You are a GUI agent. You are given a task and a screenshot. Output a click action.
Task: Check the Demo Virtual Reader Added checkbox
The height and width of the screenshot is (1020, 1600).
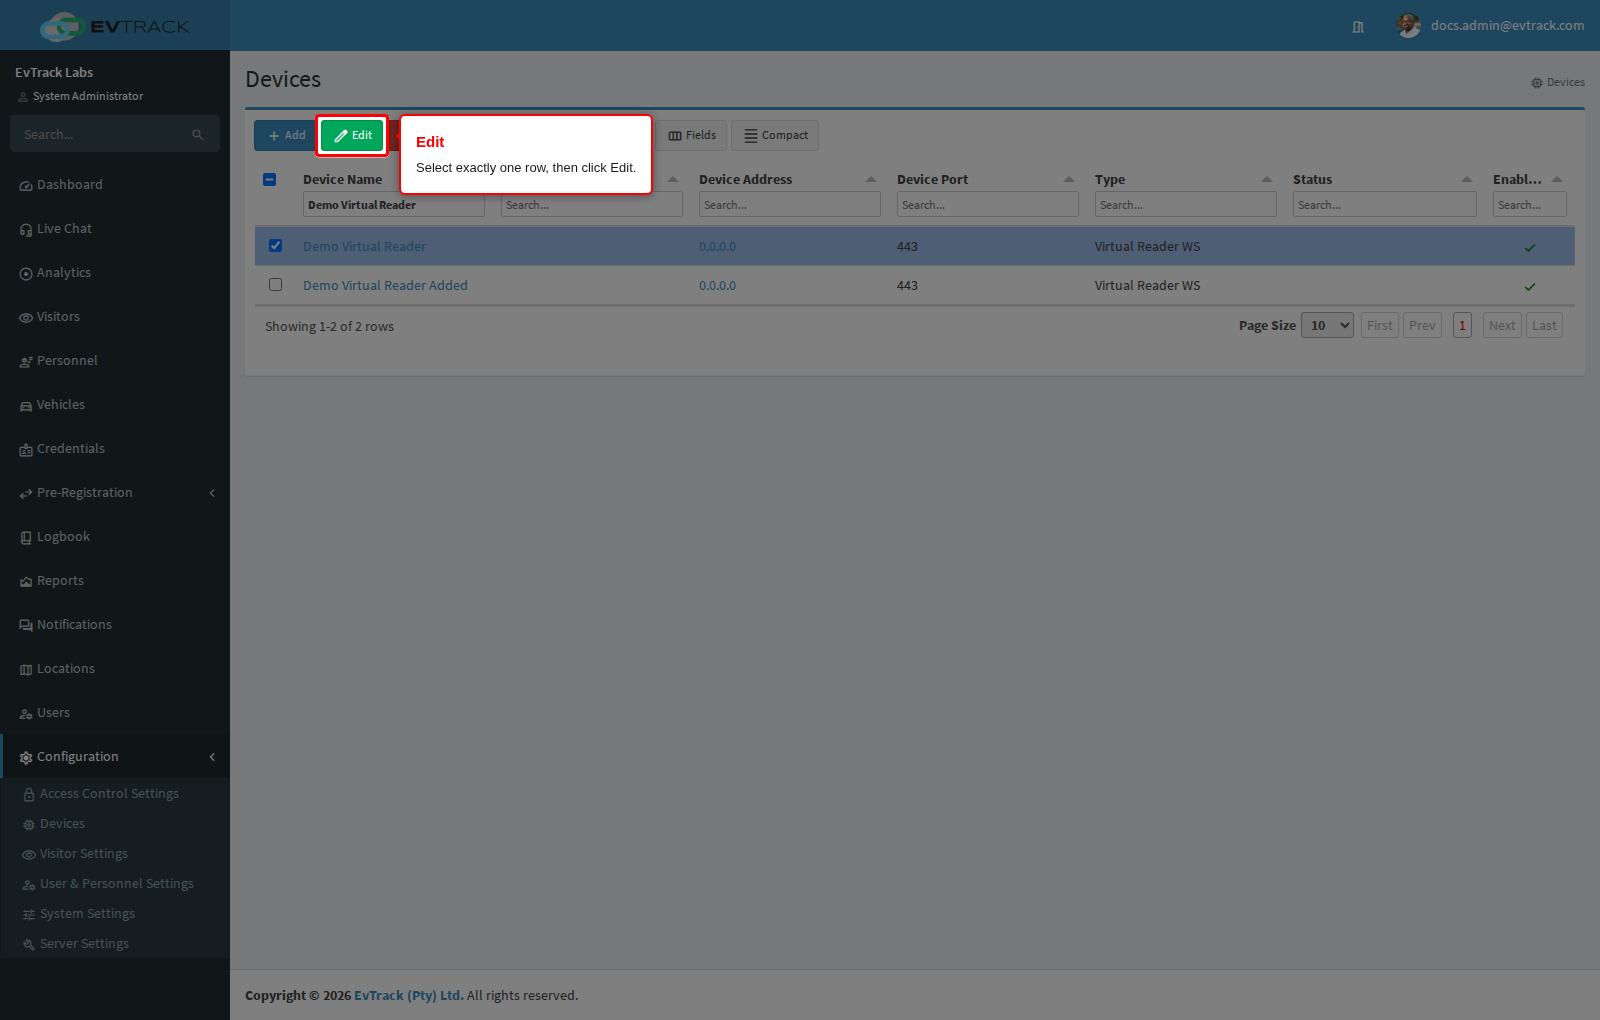click(x=276, y=285)
